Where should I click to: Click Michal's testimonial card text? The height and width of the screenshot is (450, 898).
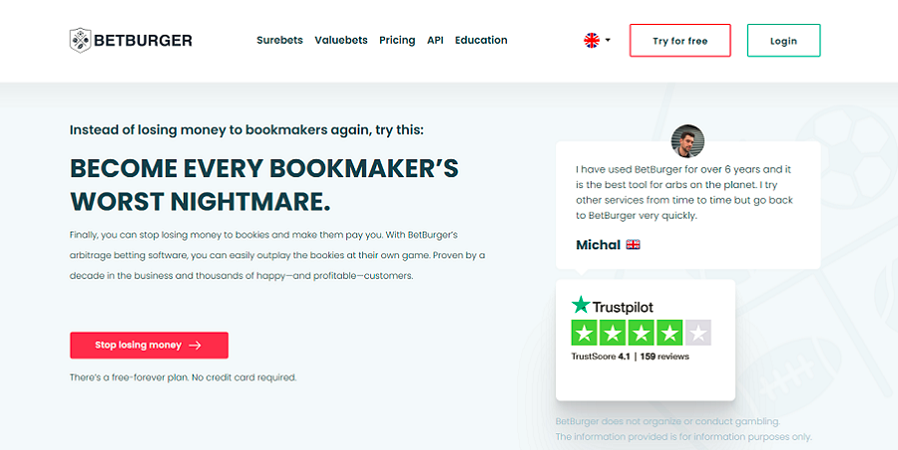[x=684, y=192]
